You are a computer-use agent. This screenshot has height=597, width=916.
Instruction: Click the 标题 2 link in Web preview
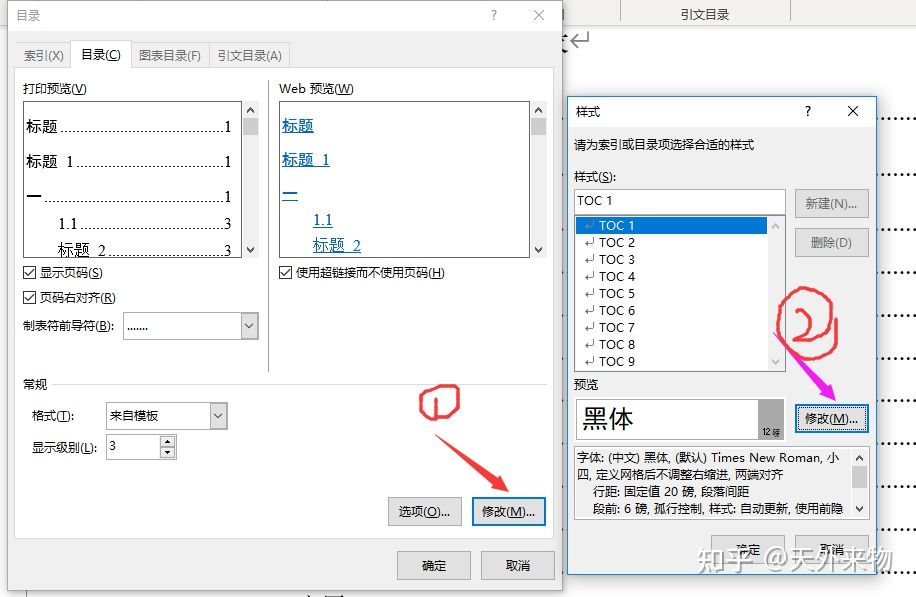pyautogui.click(x=336, y=245)
